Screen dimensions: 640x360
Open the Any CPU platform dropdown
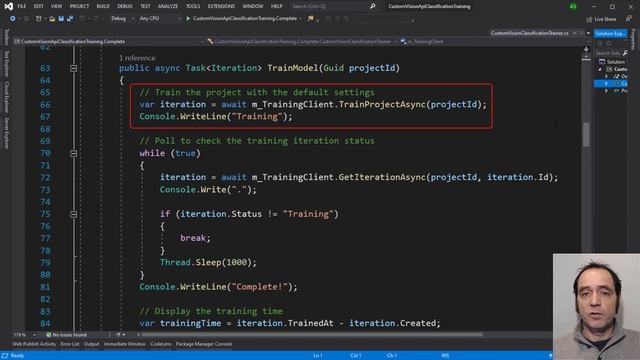click(x=159, y=18)
